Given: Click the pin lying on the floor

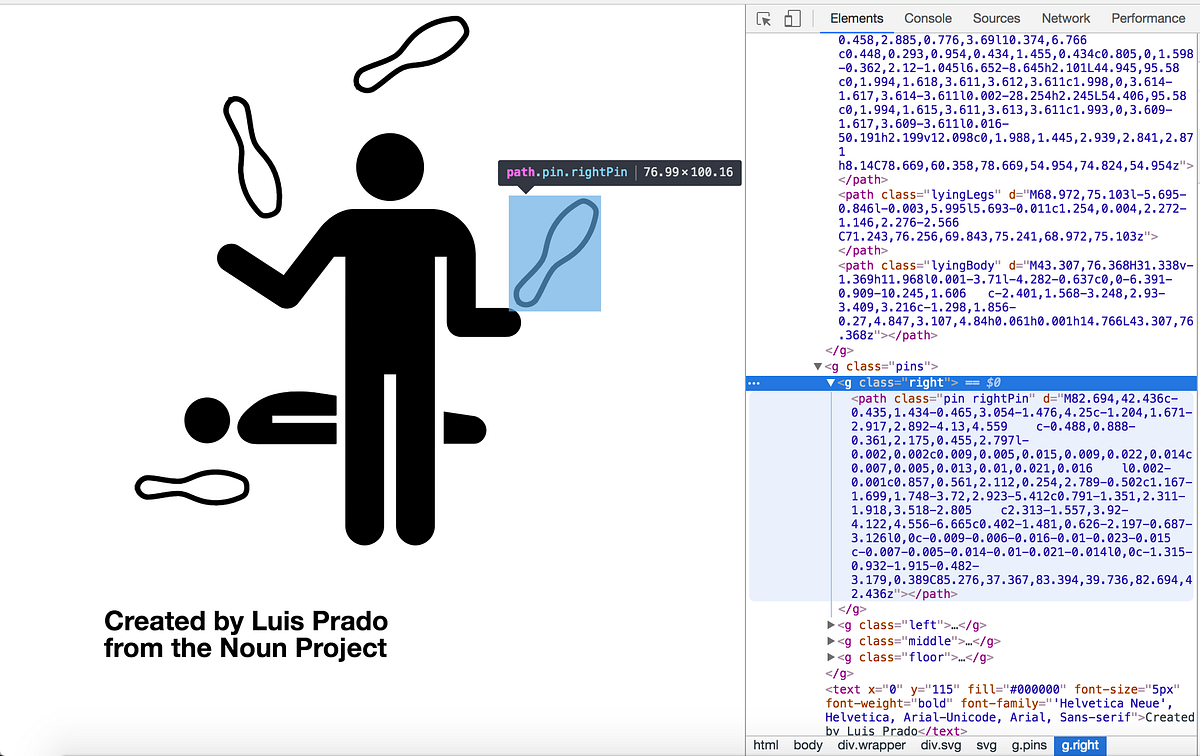Looking at the screenshot, I should pyautogui.click(x=191, y=486).
